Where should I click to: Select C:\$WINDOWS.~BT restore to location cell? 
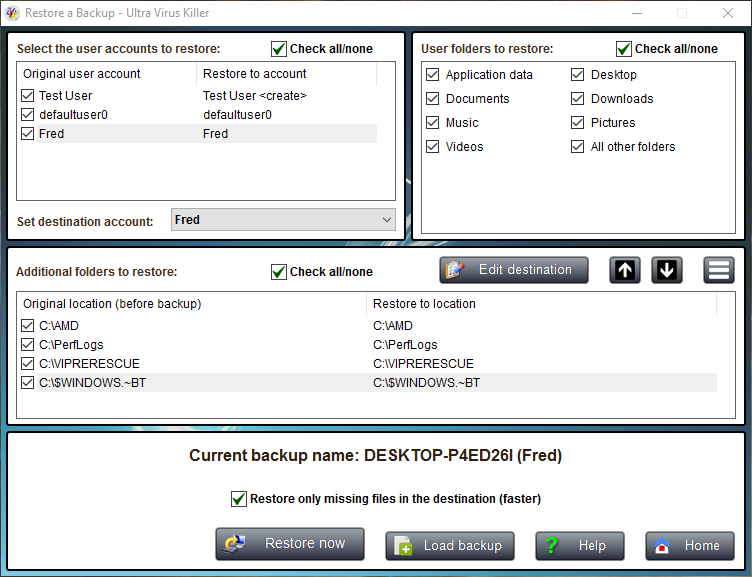(426, 382)
